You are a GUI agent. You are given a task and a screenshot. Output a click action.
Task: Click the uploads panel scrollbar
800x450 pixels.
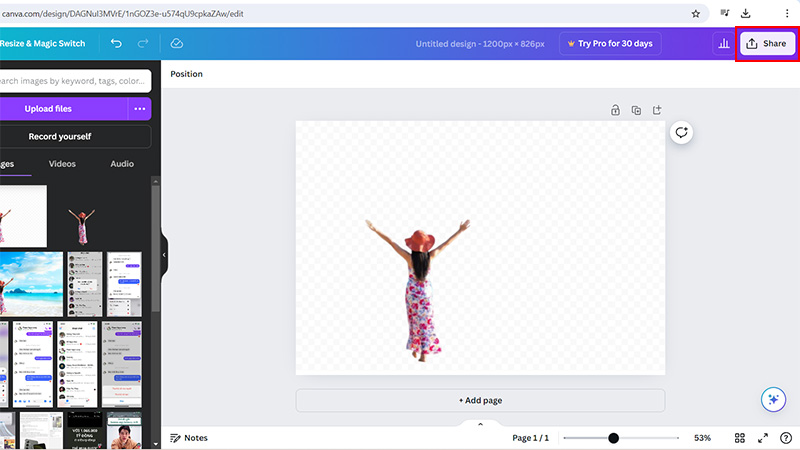[156, 248]
